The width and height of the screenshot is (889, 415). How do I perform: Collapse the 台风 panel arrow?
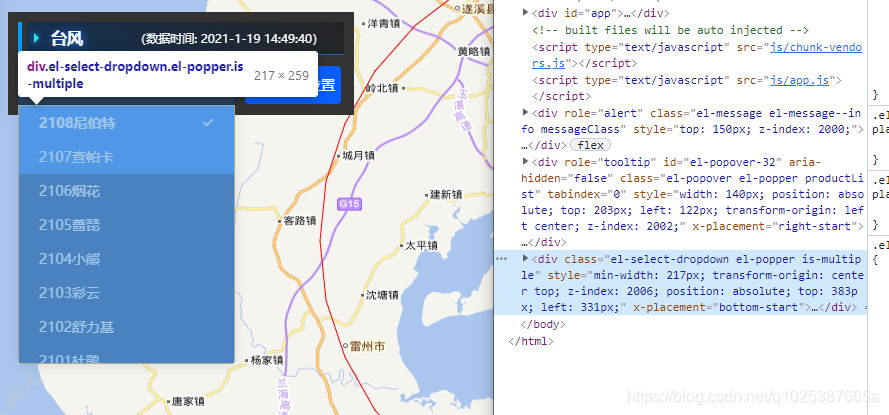[36, 39]
